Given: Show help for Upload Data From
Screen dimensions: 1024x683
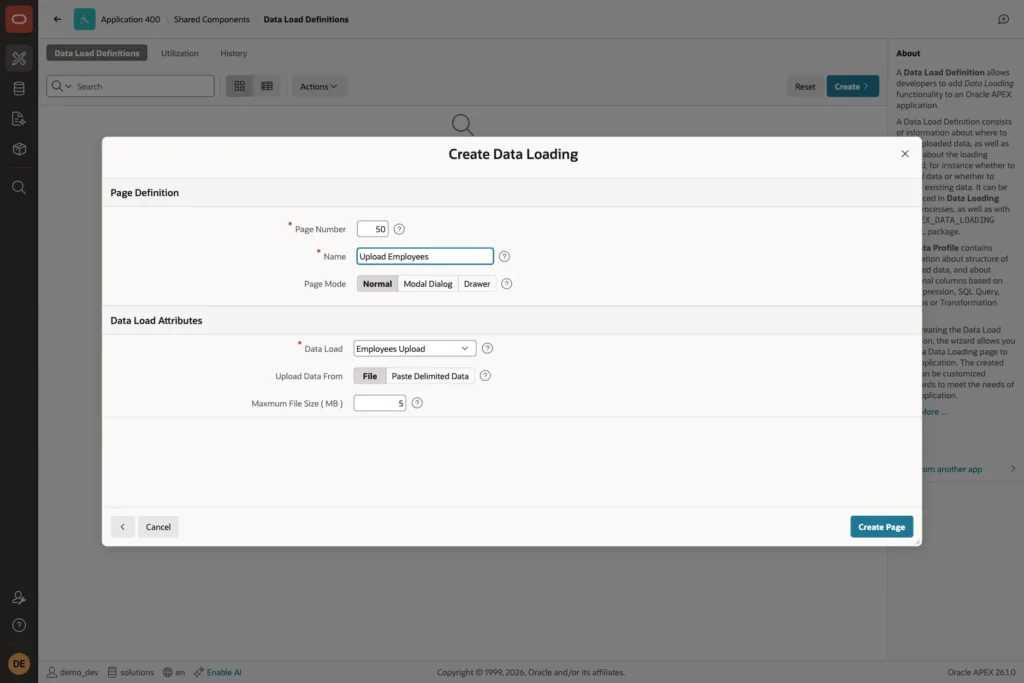Looking at the screenshot, I should click(485, 375).
